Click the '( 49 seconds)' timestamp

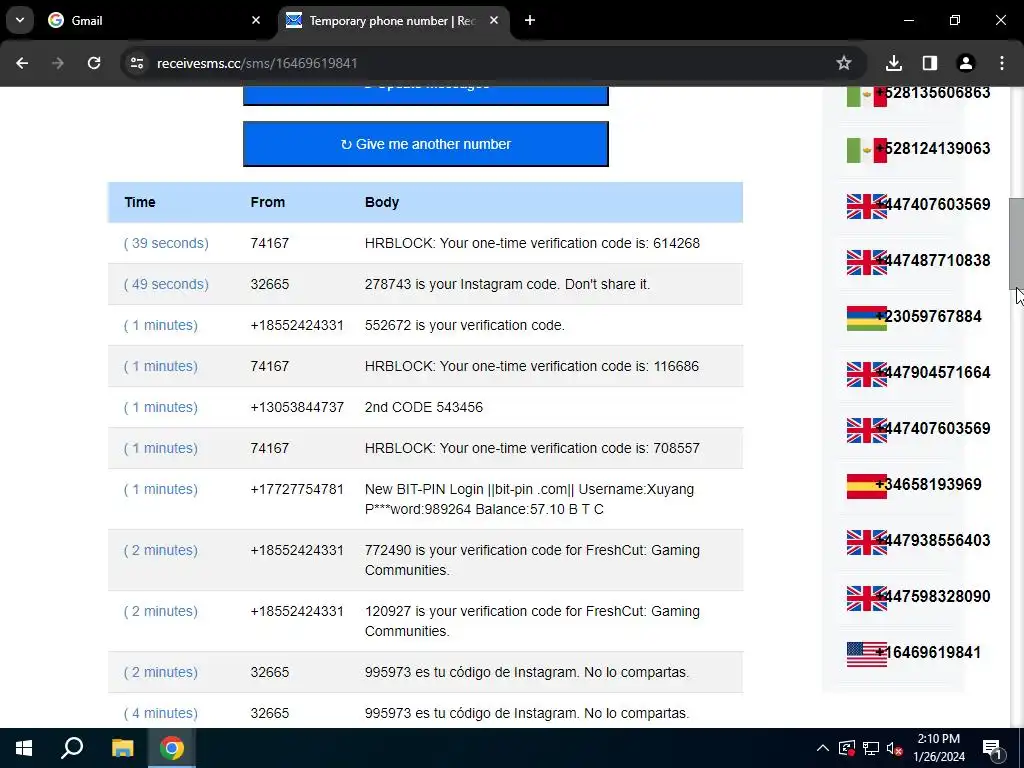click(x=167, y=285)
